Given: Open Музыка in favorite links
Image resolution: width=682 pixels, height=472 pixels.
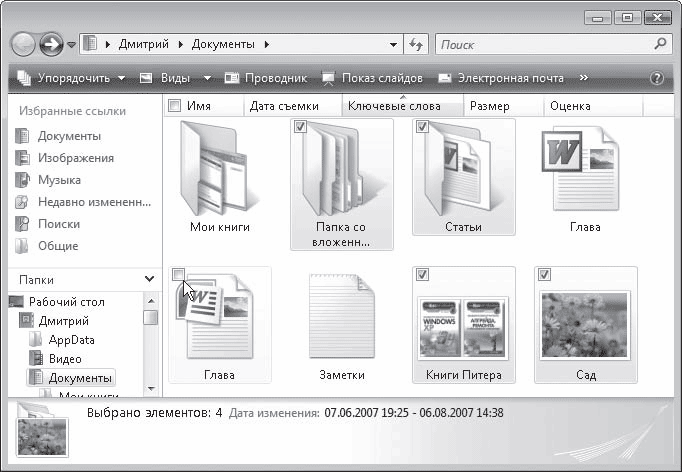Looking at the screenshot, I should (59, 180).
